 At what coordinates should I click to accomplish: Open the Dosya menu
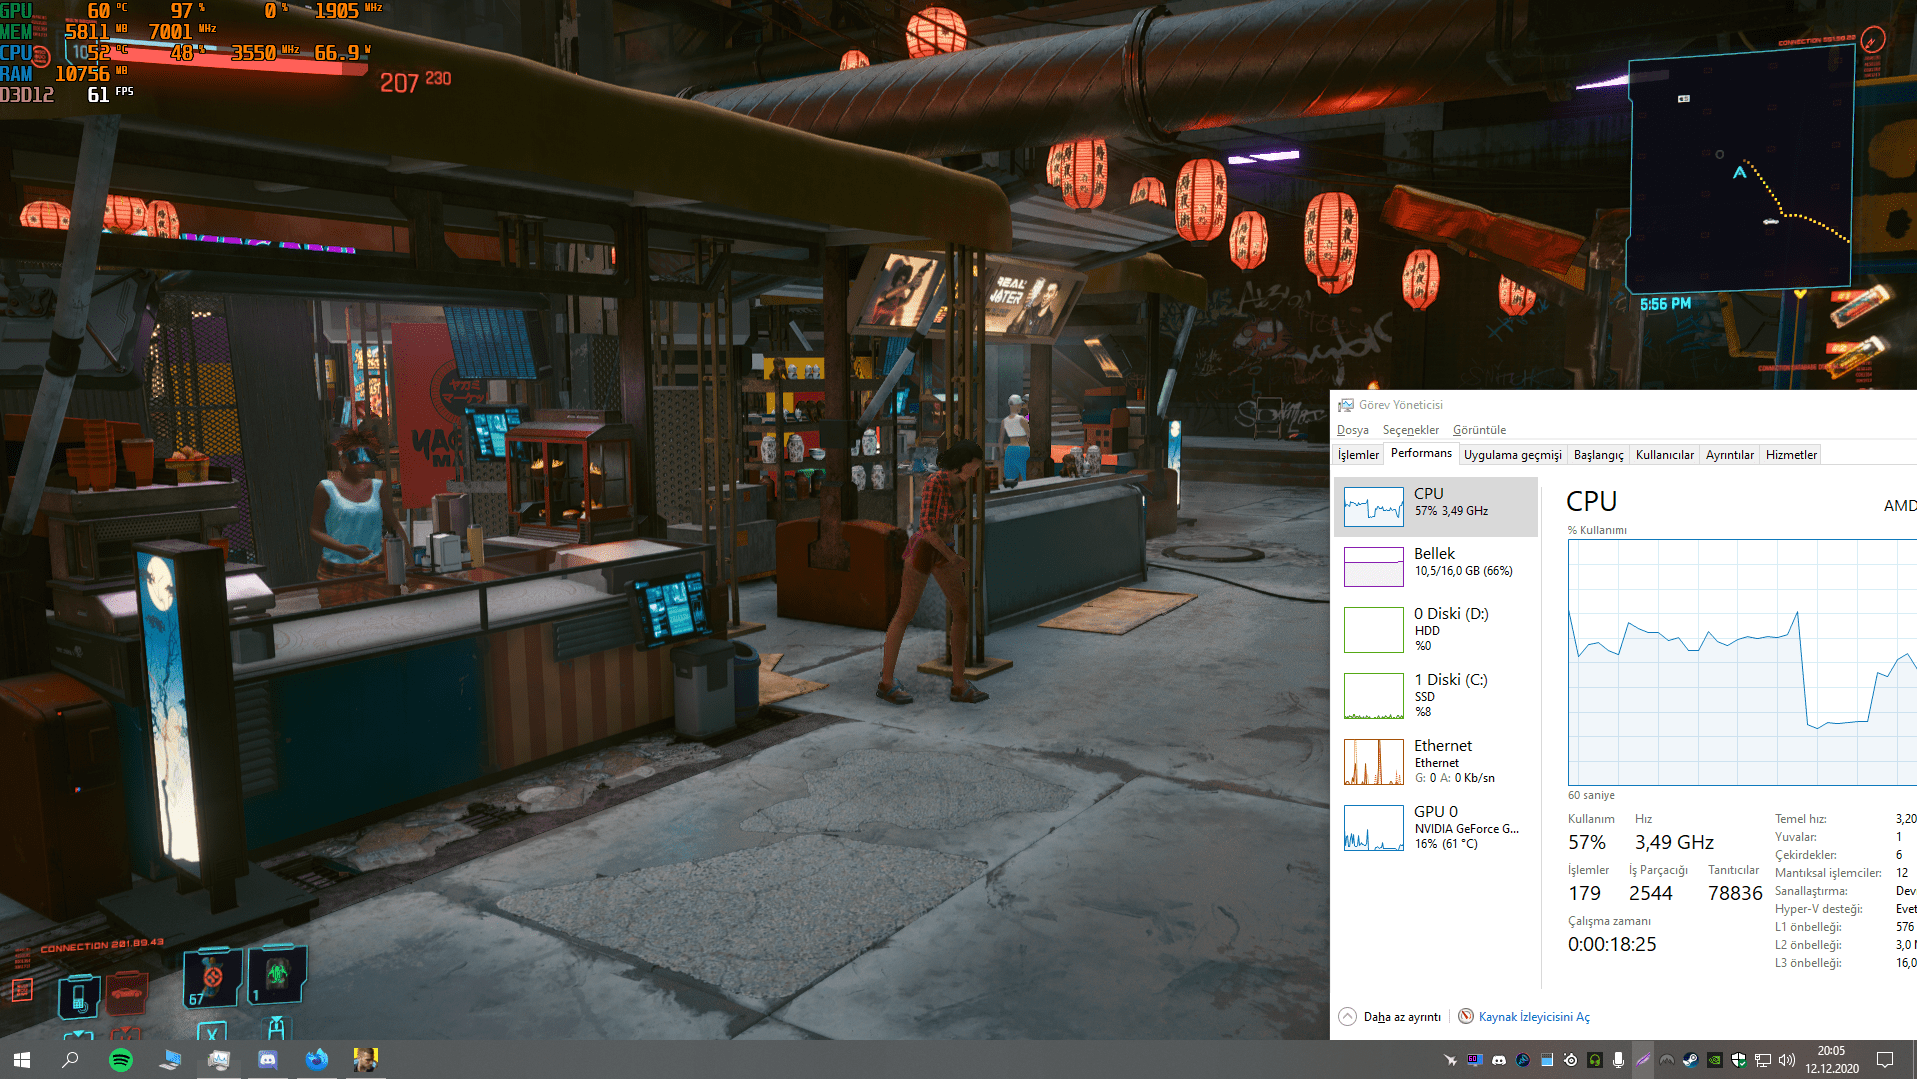(1352, 430)
